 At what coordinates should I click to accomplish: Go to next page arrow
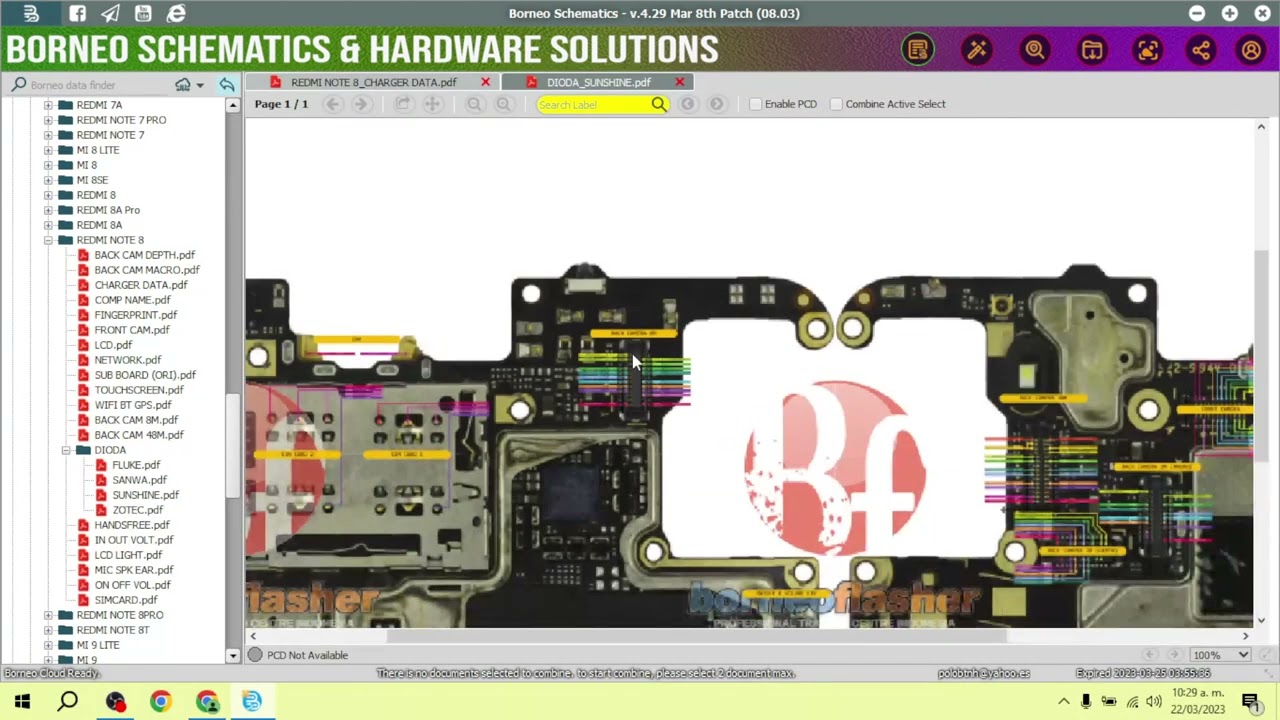coord(361,104)
